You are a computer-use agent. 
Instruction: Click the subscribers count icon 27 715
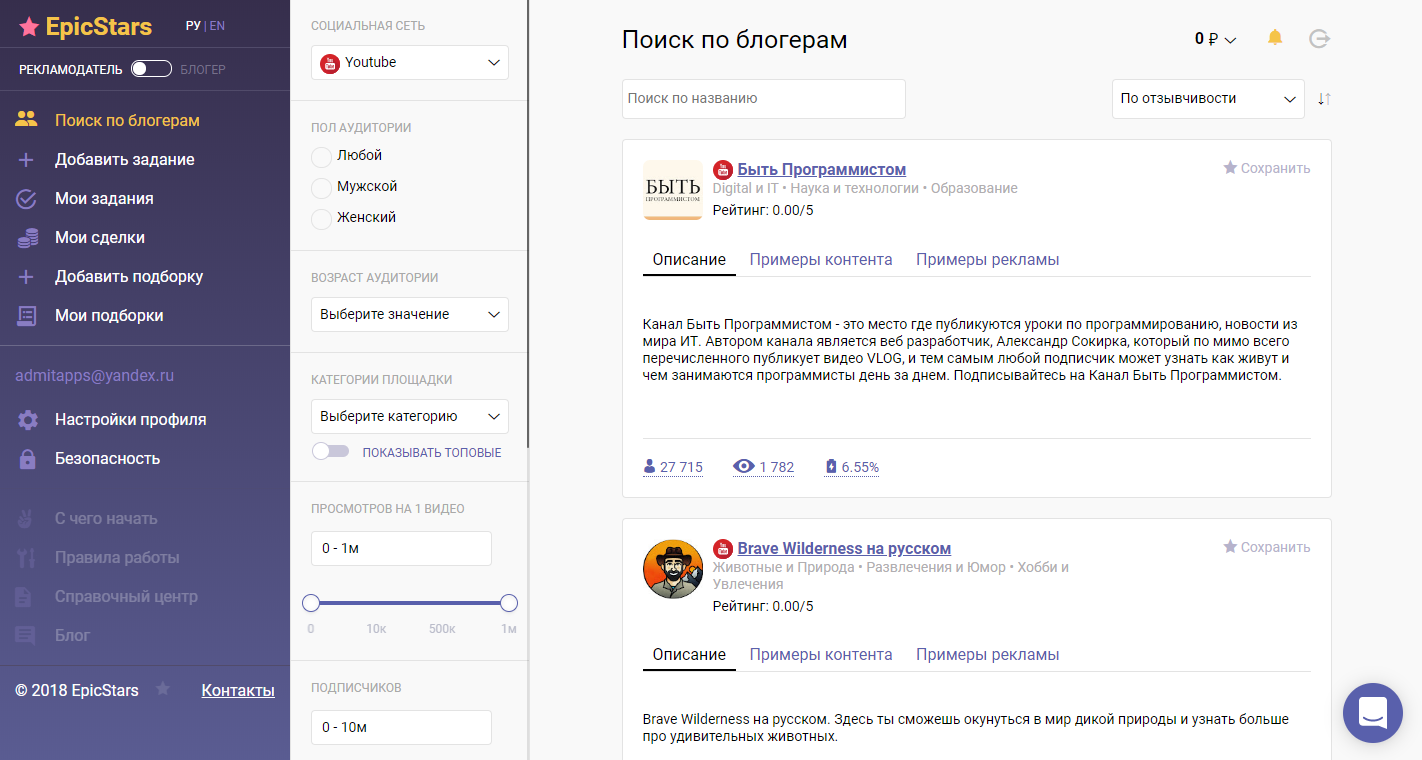(650, 467)
